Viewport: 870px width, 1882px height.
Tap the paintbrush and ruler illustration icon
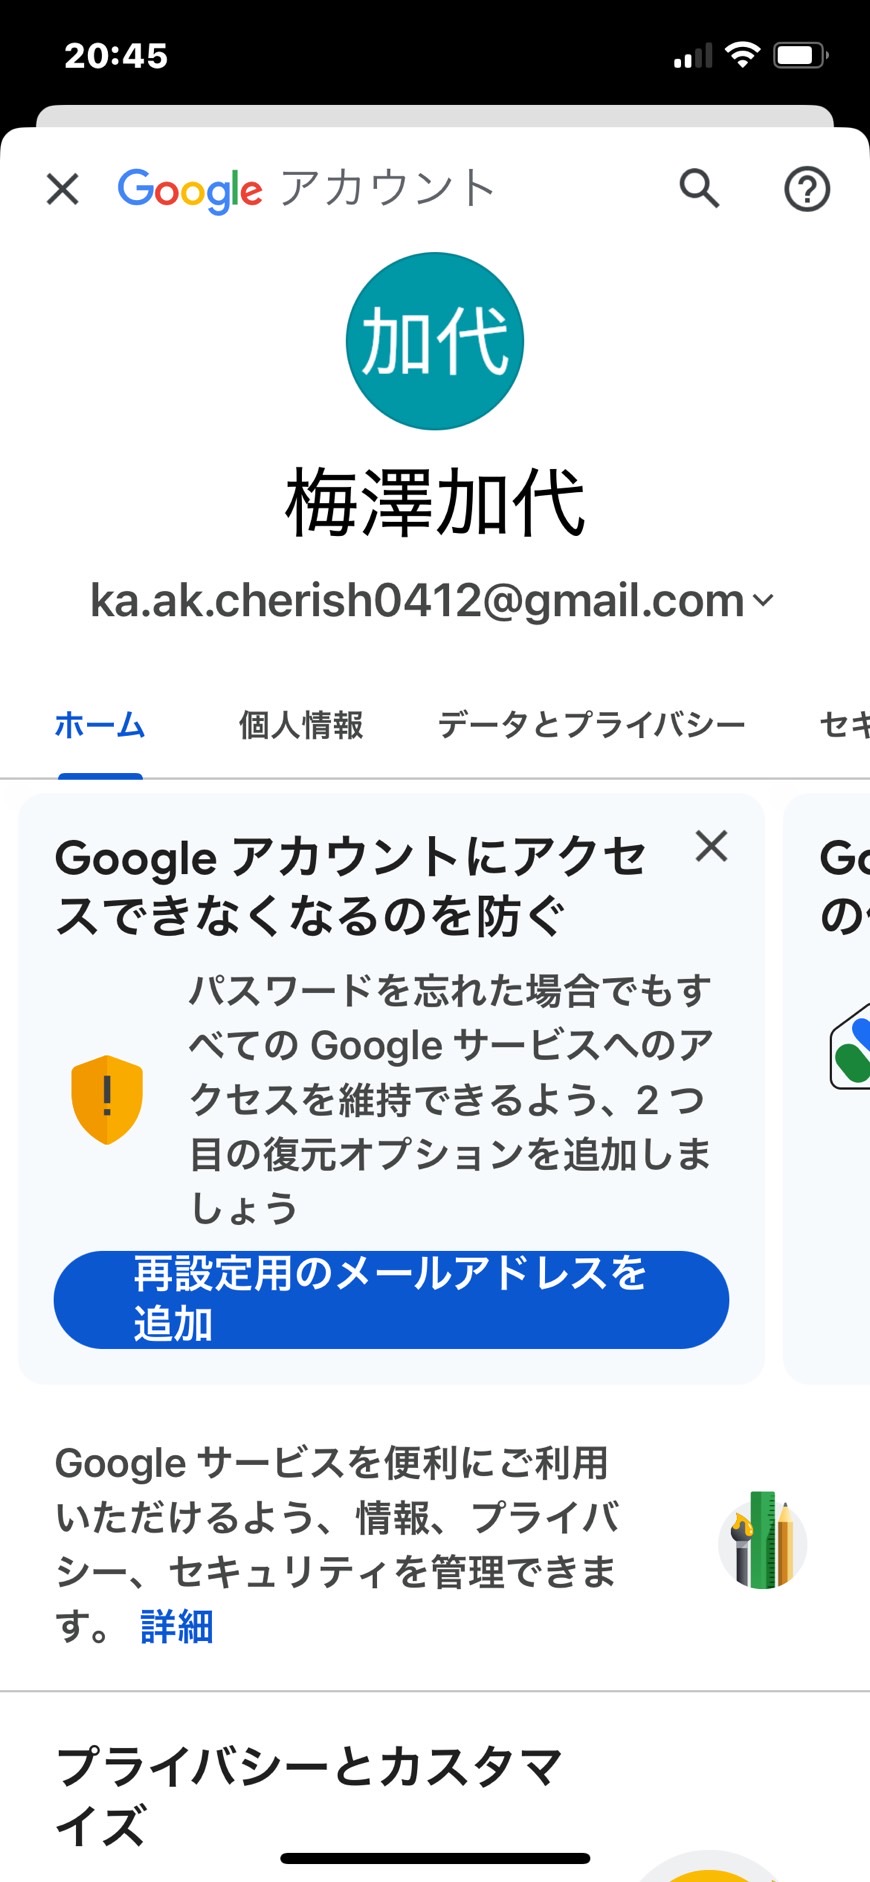pos(762,1544)
